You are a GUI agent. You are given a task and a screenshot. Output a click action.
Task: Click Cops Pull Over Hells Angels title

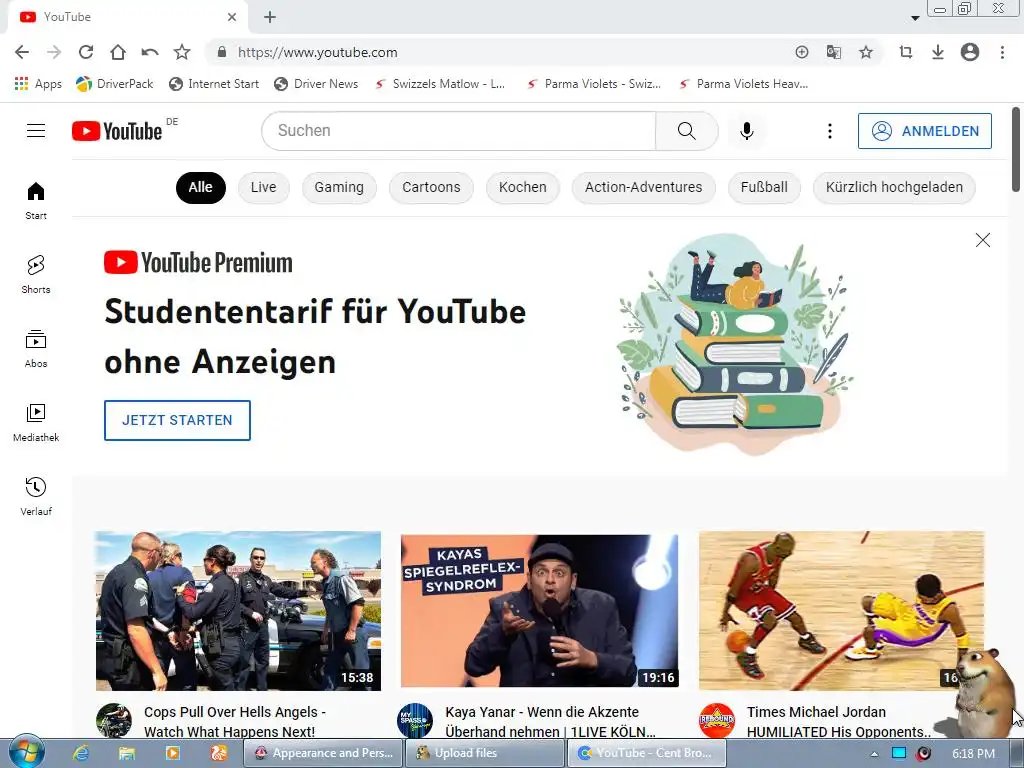click(x=234, y=721)
